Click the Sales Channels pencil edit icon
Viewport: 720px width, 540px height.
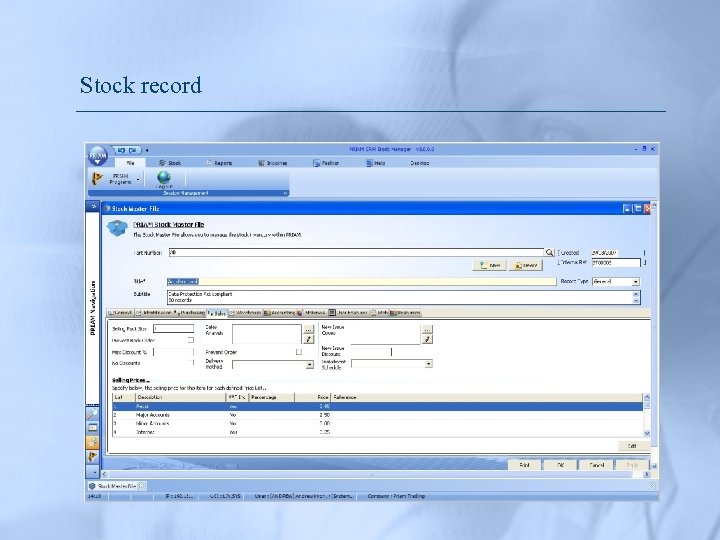pyautogui.click(x=309, y=339)
